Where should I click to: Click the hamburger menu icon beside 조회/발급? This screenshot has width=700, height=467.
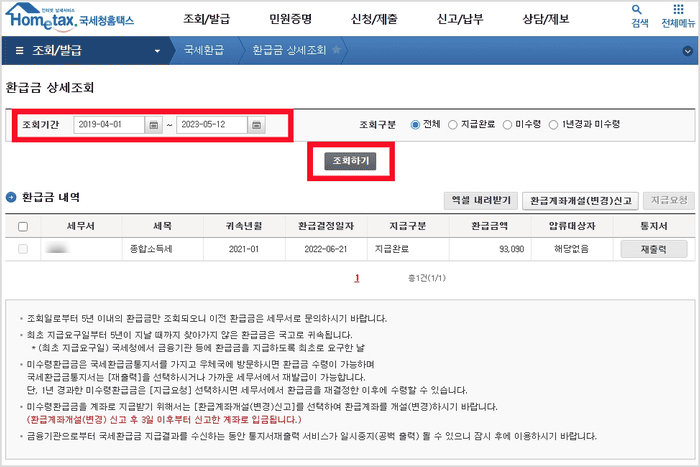(20, 50)
